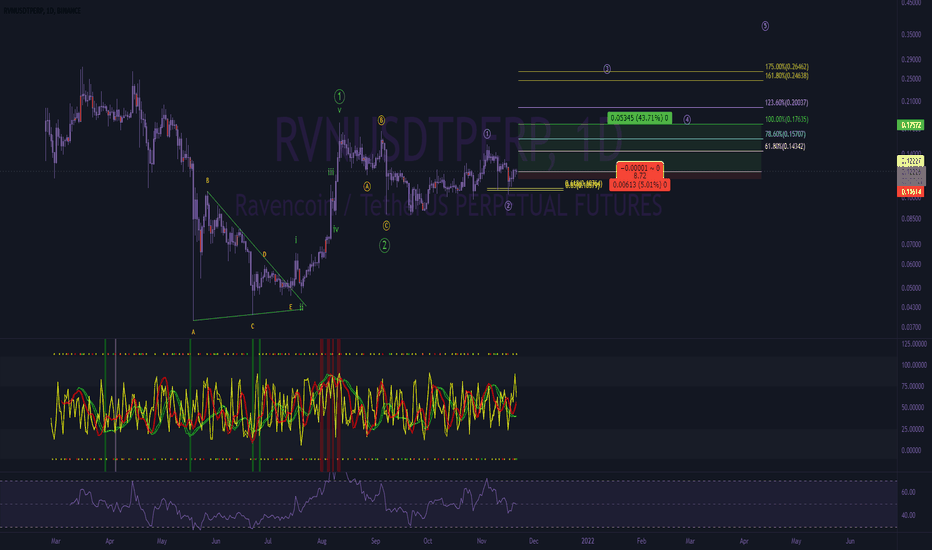Select the green circled wave 1 label
This screenshot has width=932, height=550.
(x=339, y=96)
